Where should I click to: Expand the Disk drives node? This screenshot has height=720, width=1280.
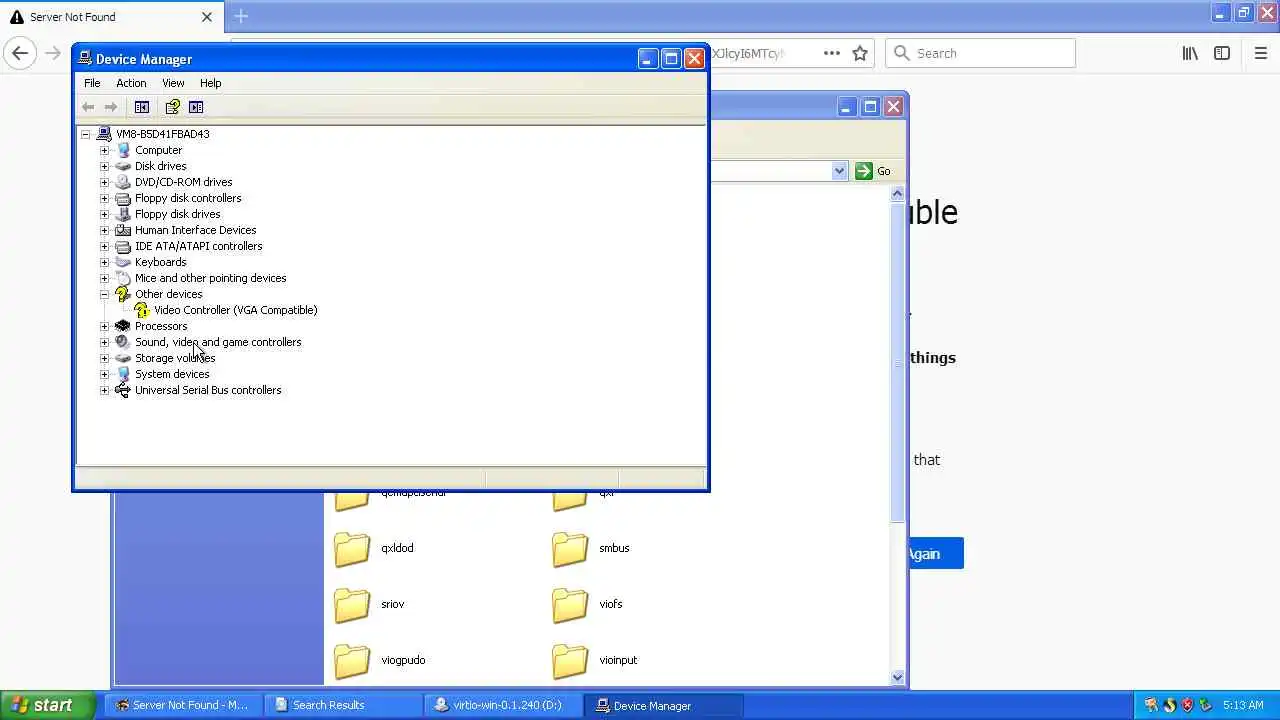pos(104,166)
